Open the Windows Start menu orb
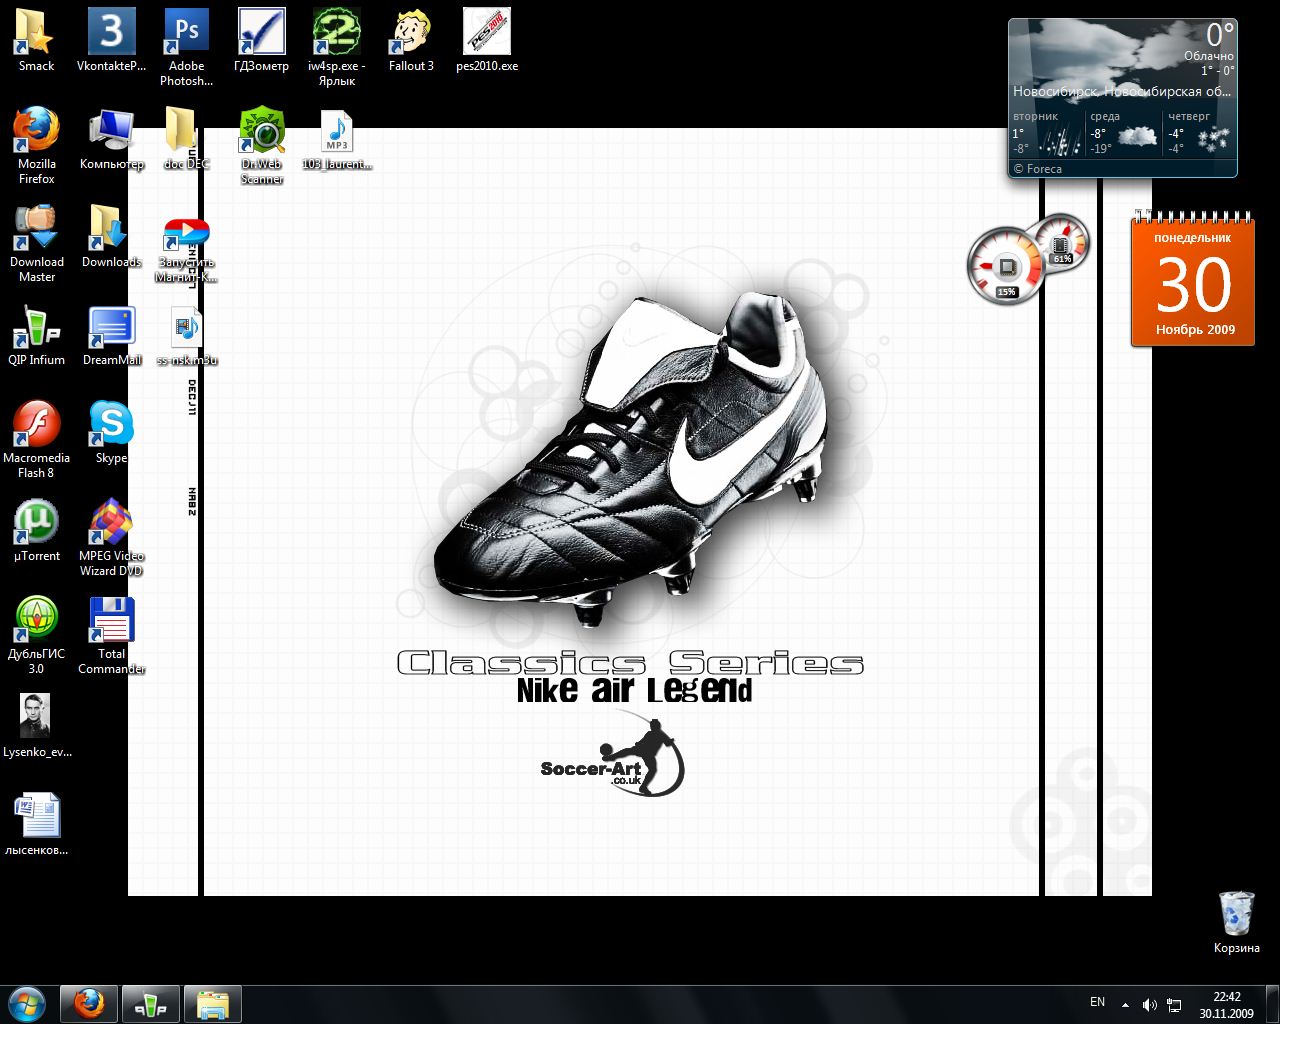Screen dimensions: 1289x1060 pyautogui.click(x=26, y=1004)
